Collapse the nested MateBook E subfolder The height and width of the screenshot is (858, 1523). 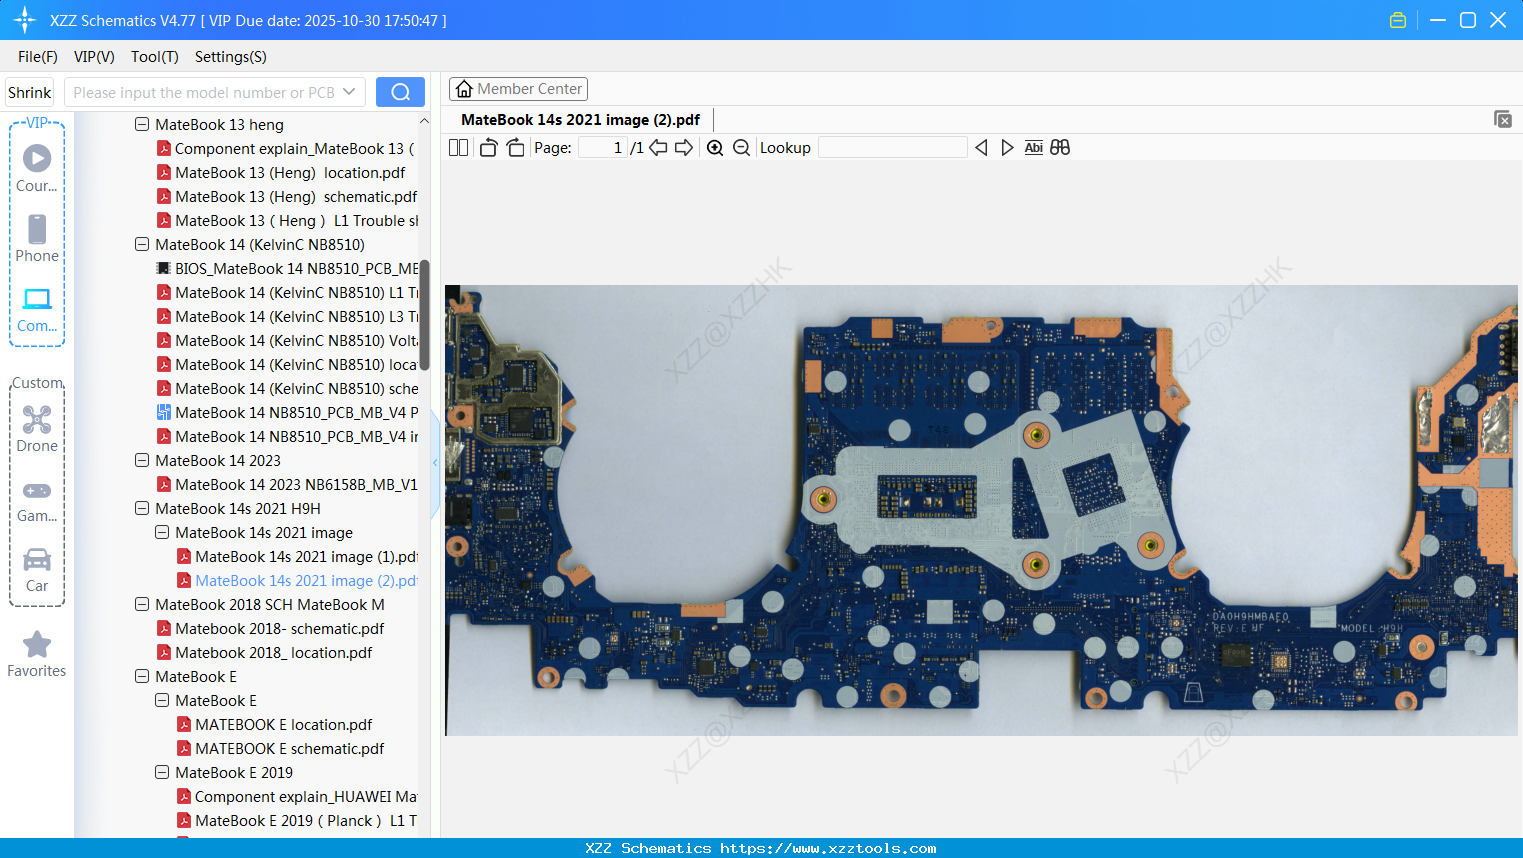(x=162, y=701)
